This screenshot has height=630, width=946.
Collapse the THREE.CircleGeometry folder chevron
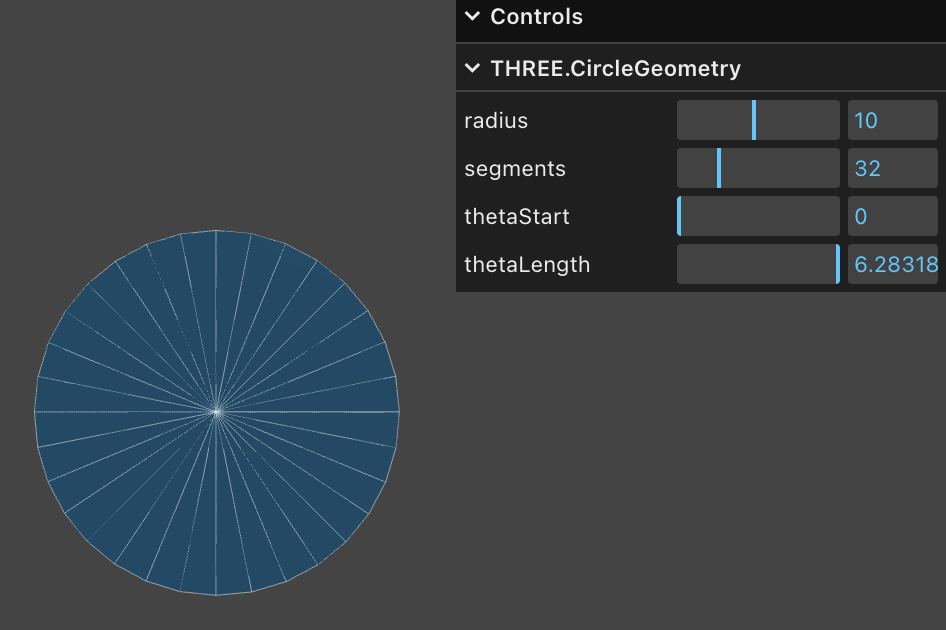tap(473, 69)
